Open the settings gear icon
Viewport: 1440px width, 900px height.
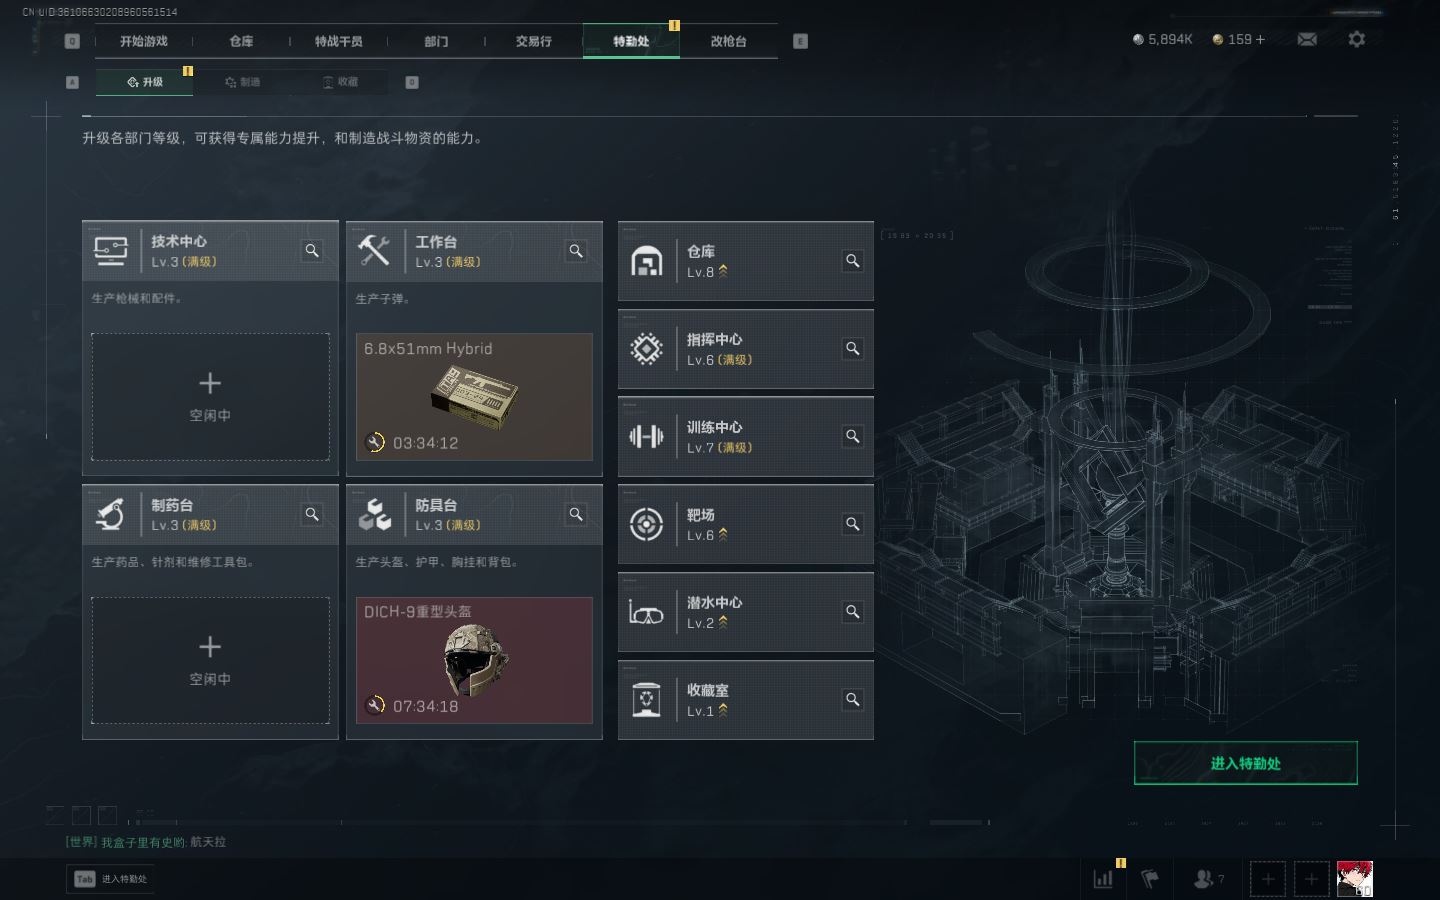click(x=1356, y=39)
